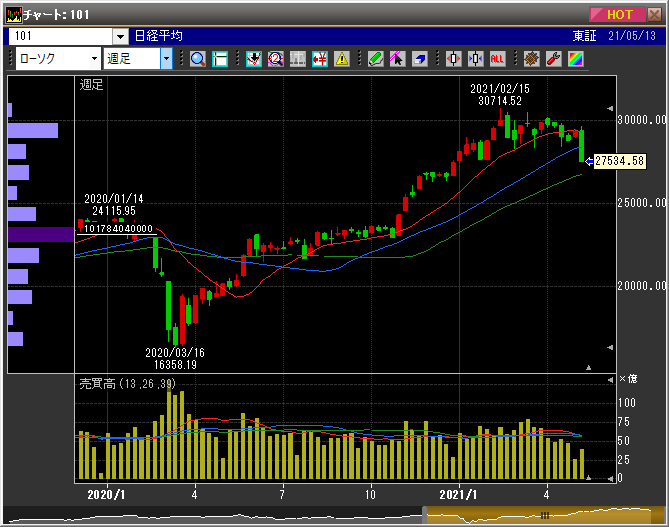Toggle the red candlestick width icon
Screen dimensions: 669x527
click(453, 59)
